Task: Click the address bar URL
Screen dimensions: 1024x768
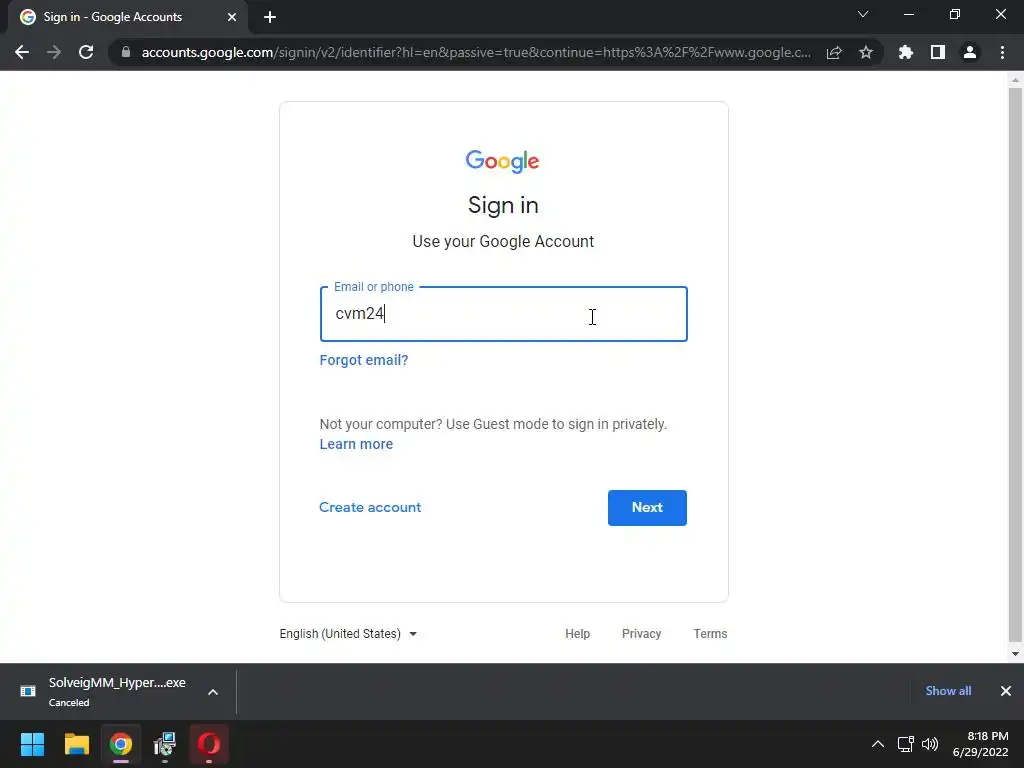Action: pyautogui.click(x=476, y=52)
